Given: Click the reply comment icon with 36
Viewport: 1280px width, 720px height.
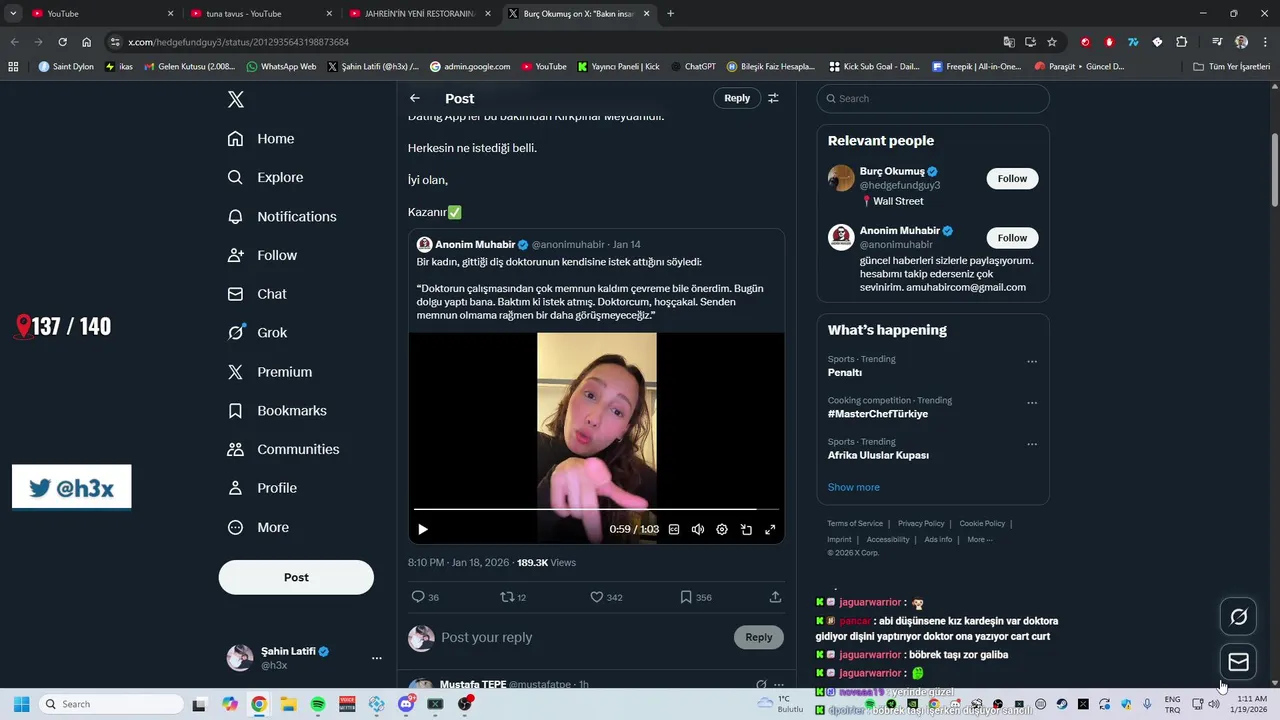Looking at the screenshot, I should [425, 597].
